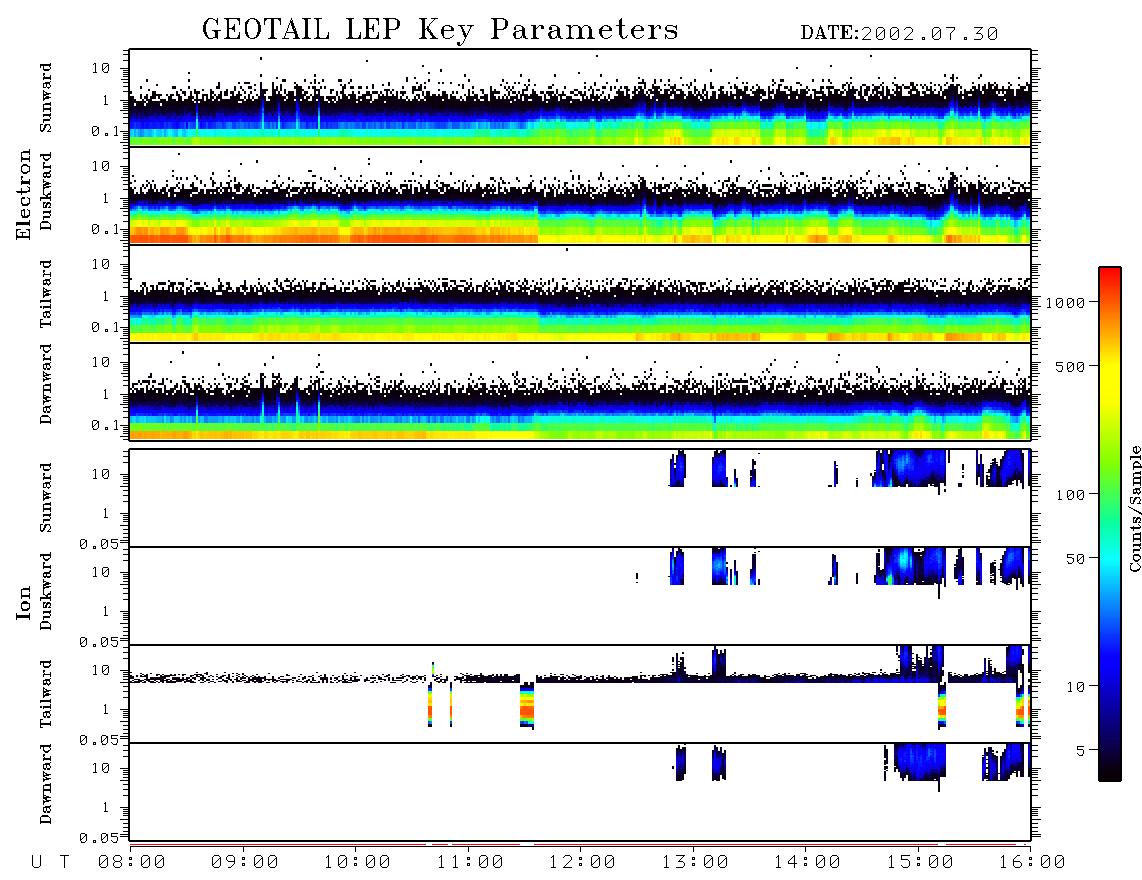Click the "100" colorbar tick value
1142x880 pixels.
(1070, 495)
